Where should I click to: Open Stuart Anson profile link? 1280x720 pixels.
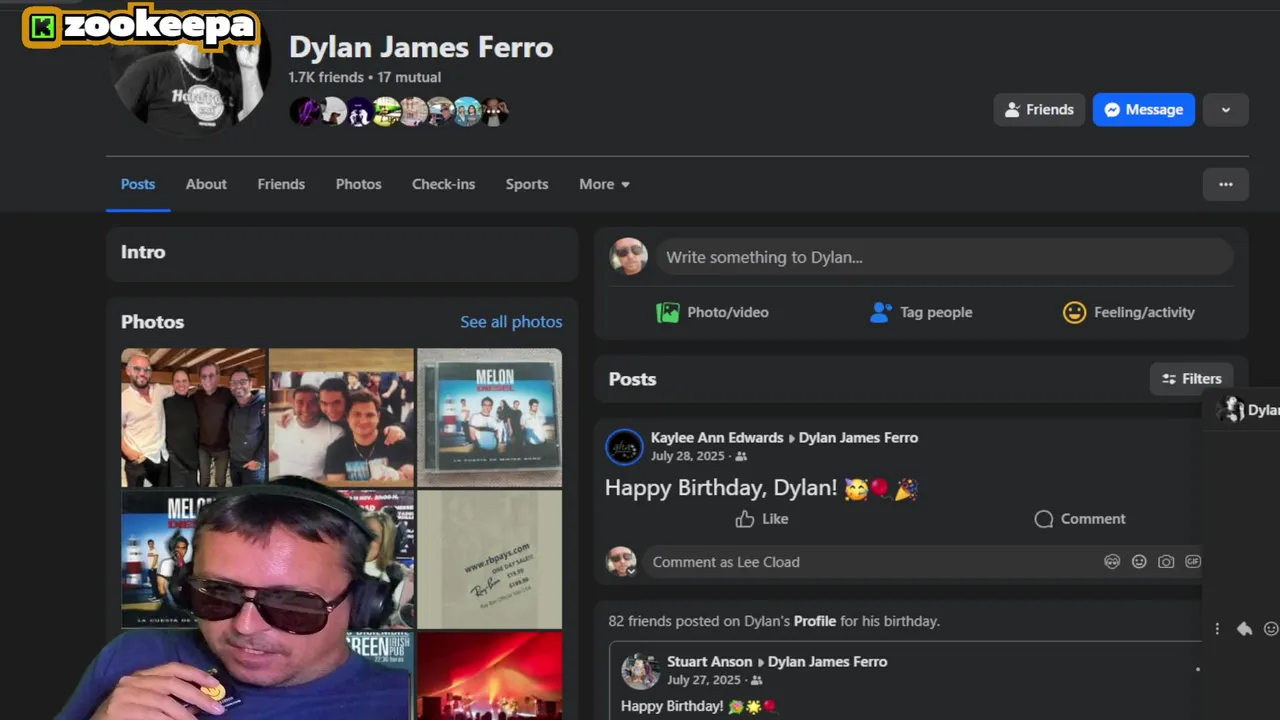pos(709,662)
